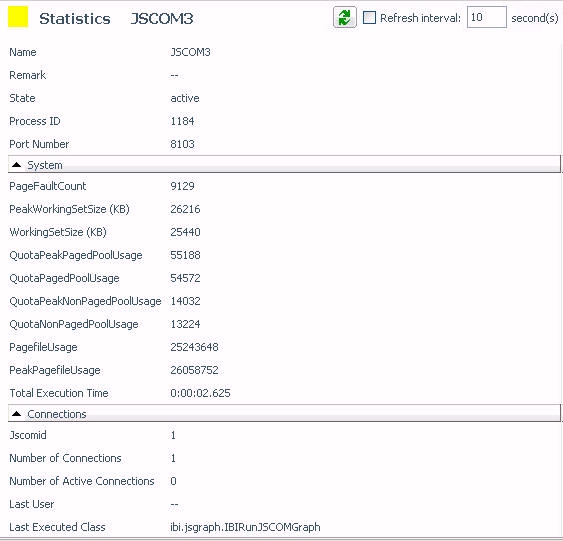563x541 pixels.
Task: Click the Number of Active Connections label
Action: tap(82, 481)
